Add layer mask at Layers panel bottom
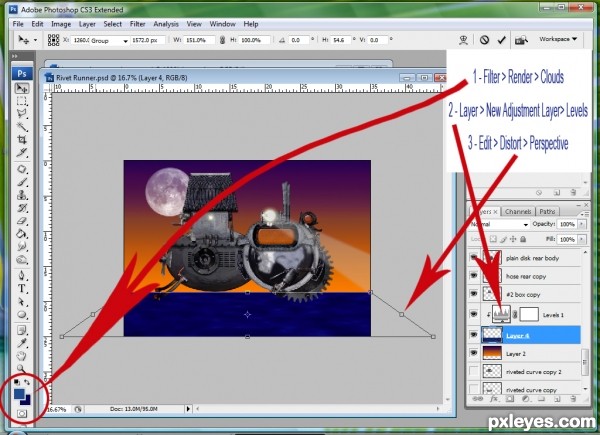Image resolution: width=600 pixels, height=435 pixels. 509,399
